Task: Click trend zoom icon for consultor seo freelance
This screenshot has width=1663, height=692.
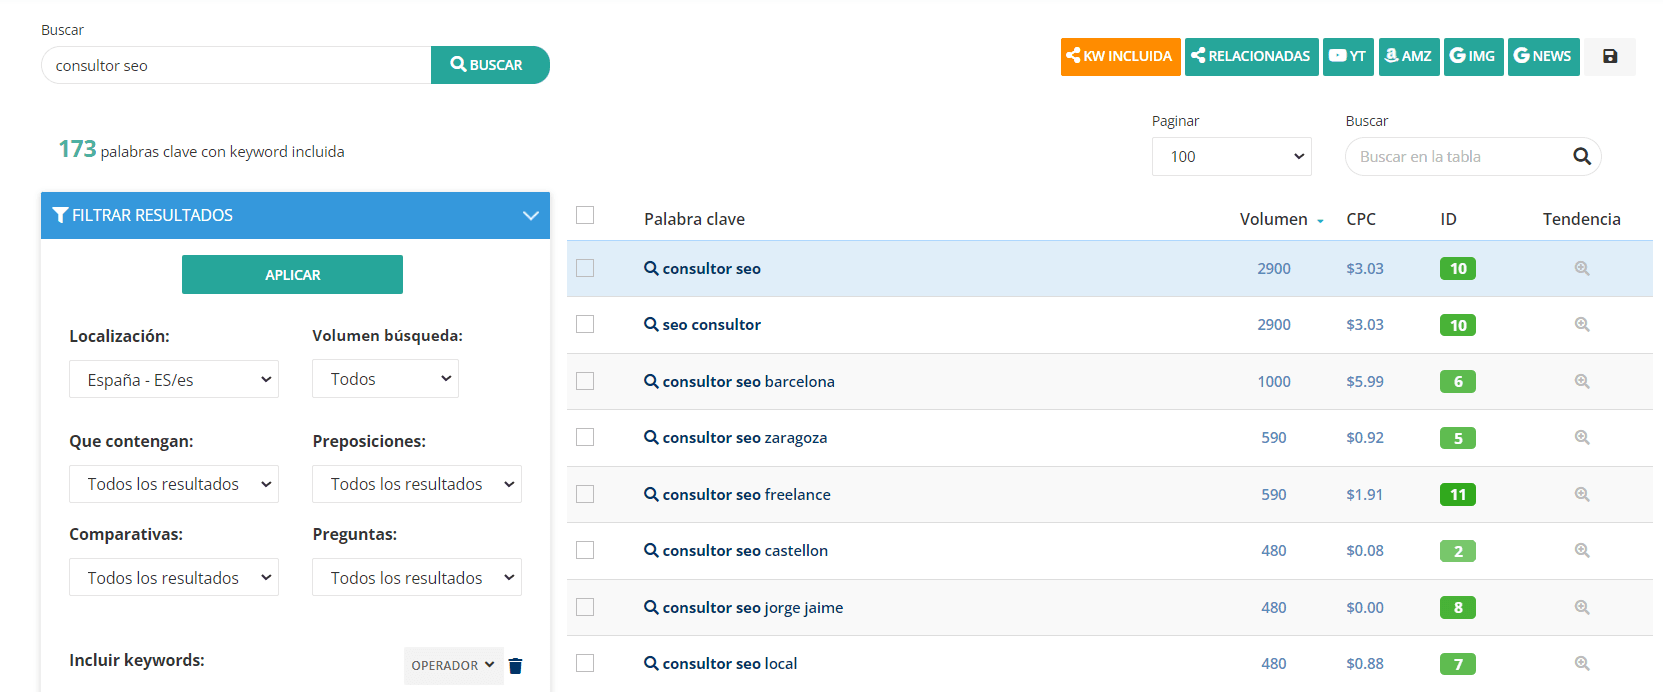Action: coord(1581,494)
